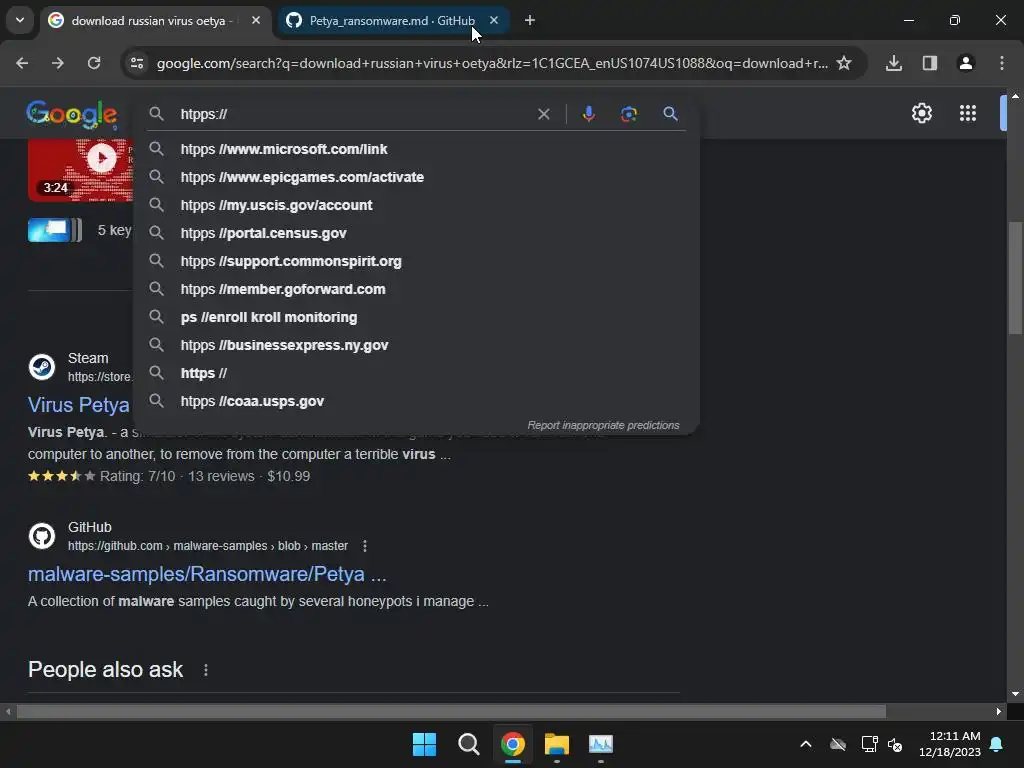Bookmark this page with the star icon
Image resolution: width=1024 pixels, height=768 pixels.
pyautogui.click(x=844, y=63)
